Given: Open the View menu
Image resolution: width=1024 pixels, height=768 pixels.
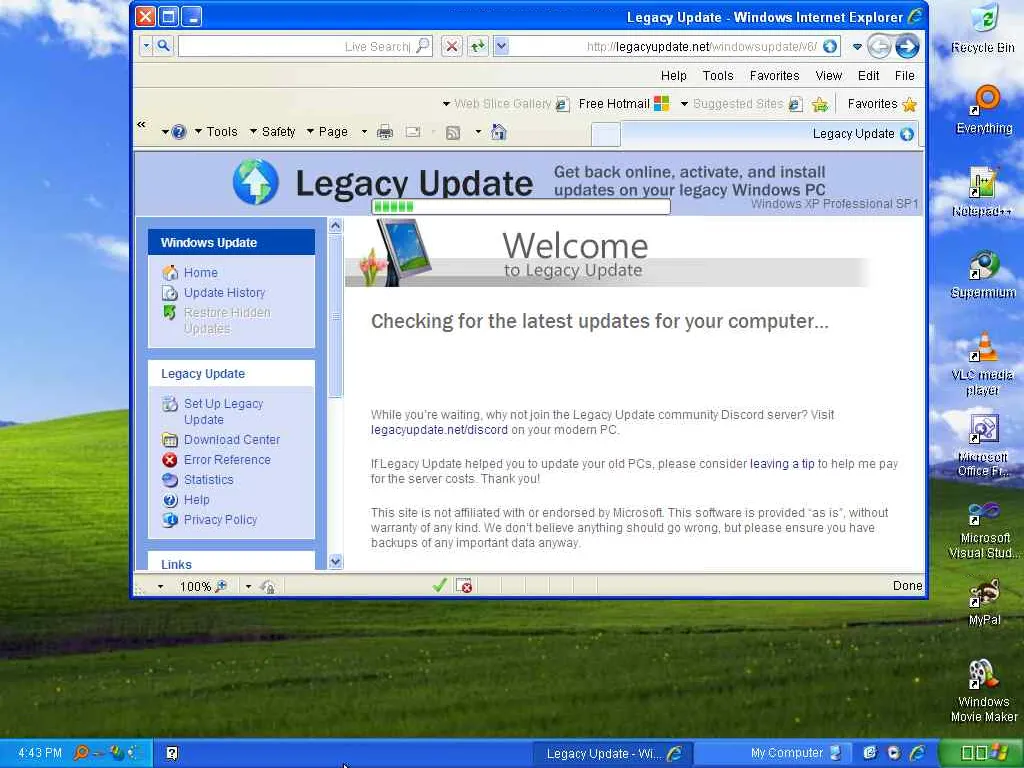Looking at the screenshot, I should point(828,76).
